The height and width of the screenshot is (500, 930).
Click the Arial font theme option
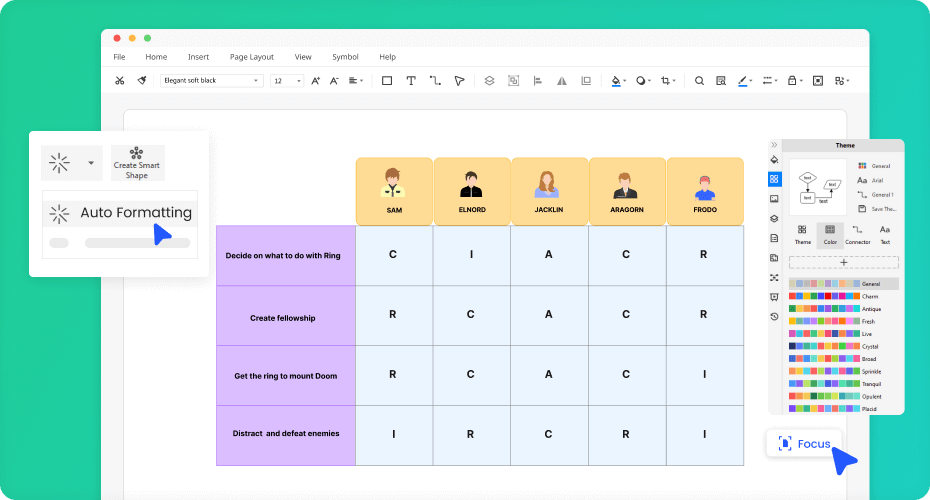pos(871,180)
